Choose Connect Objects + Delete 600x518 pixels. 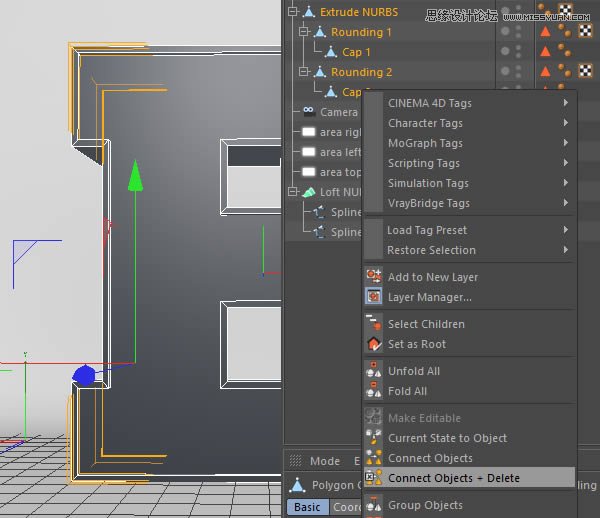(454, 478)
